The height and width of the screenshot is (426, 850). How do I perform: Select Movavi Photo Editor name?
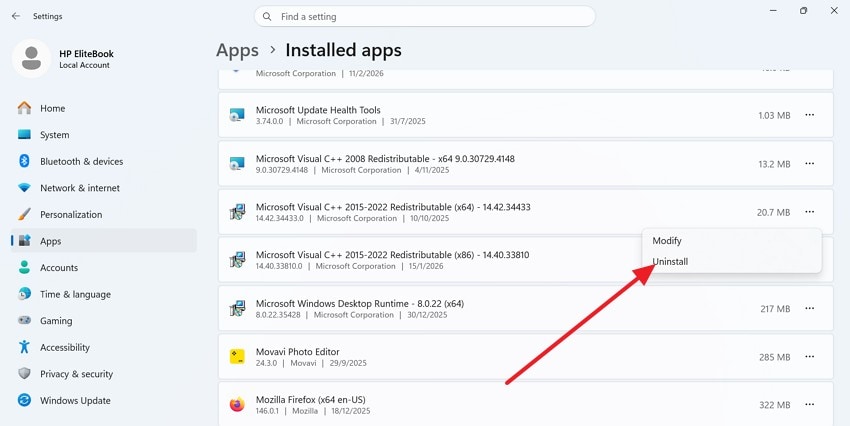tap(298, 352)
